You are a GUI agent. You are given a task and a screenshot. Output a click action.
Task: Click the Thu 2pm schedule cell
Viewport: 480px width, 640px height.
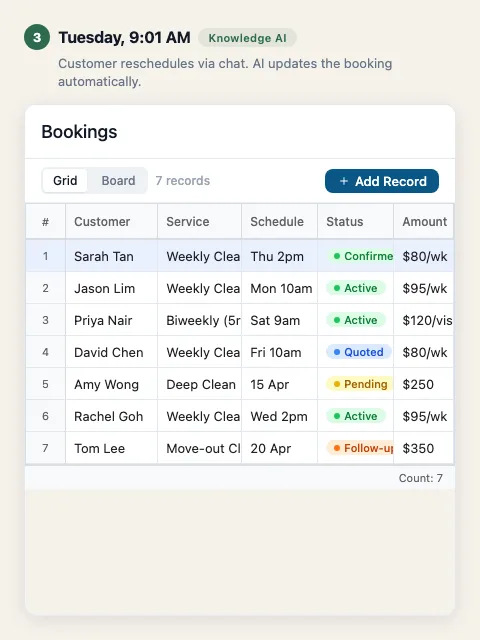(280, 256)
